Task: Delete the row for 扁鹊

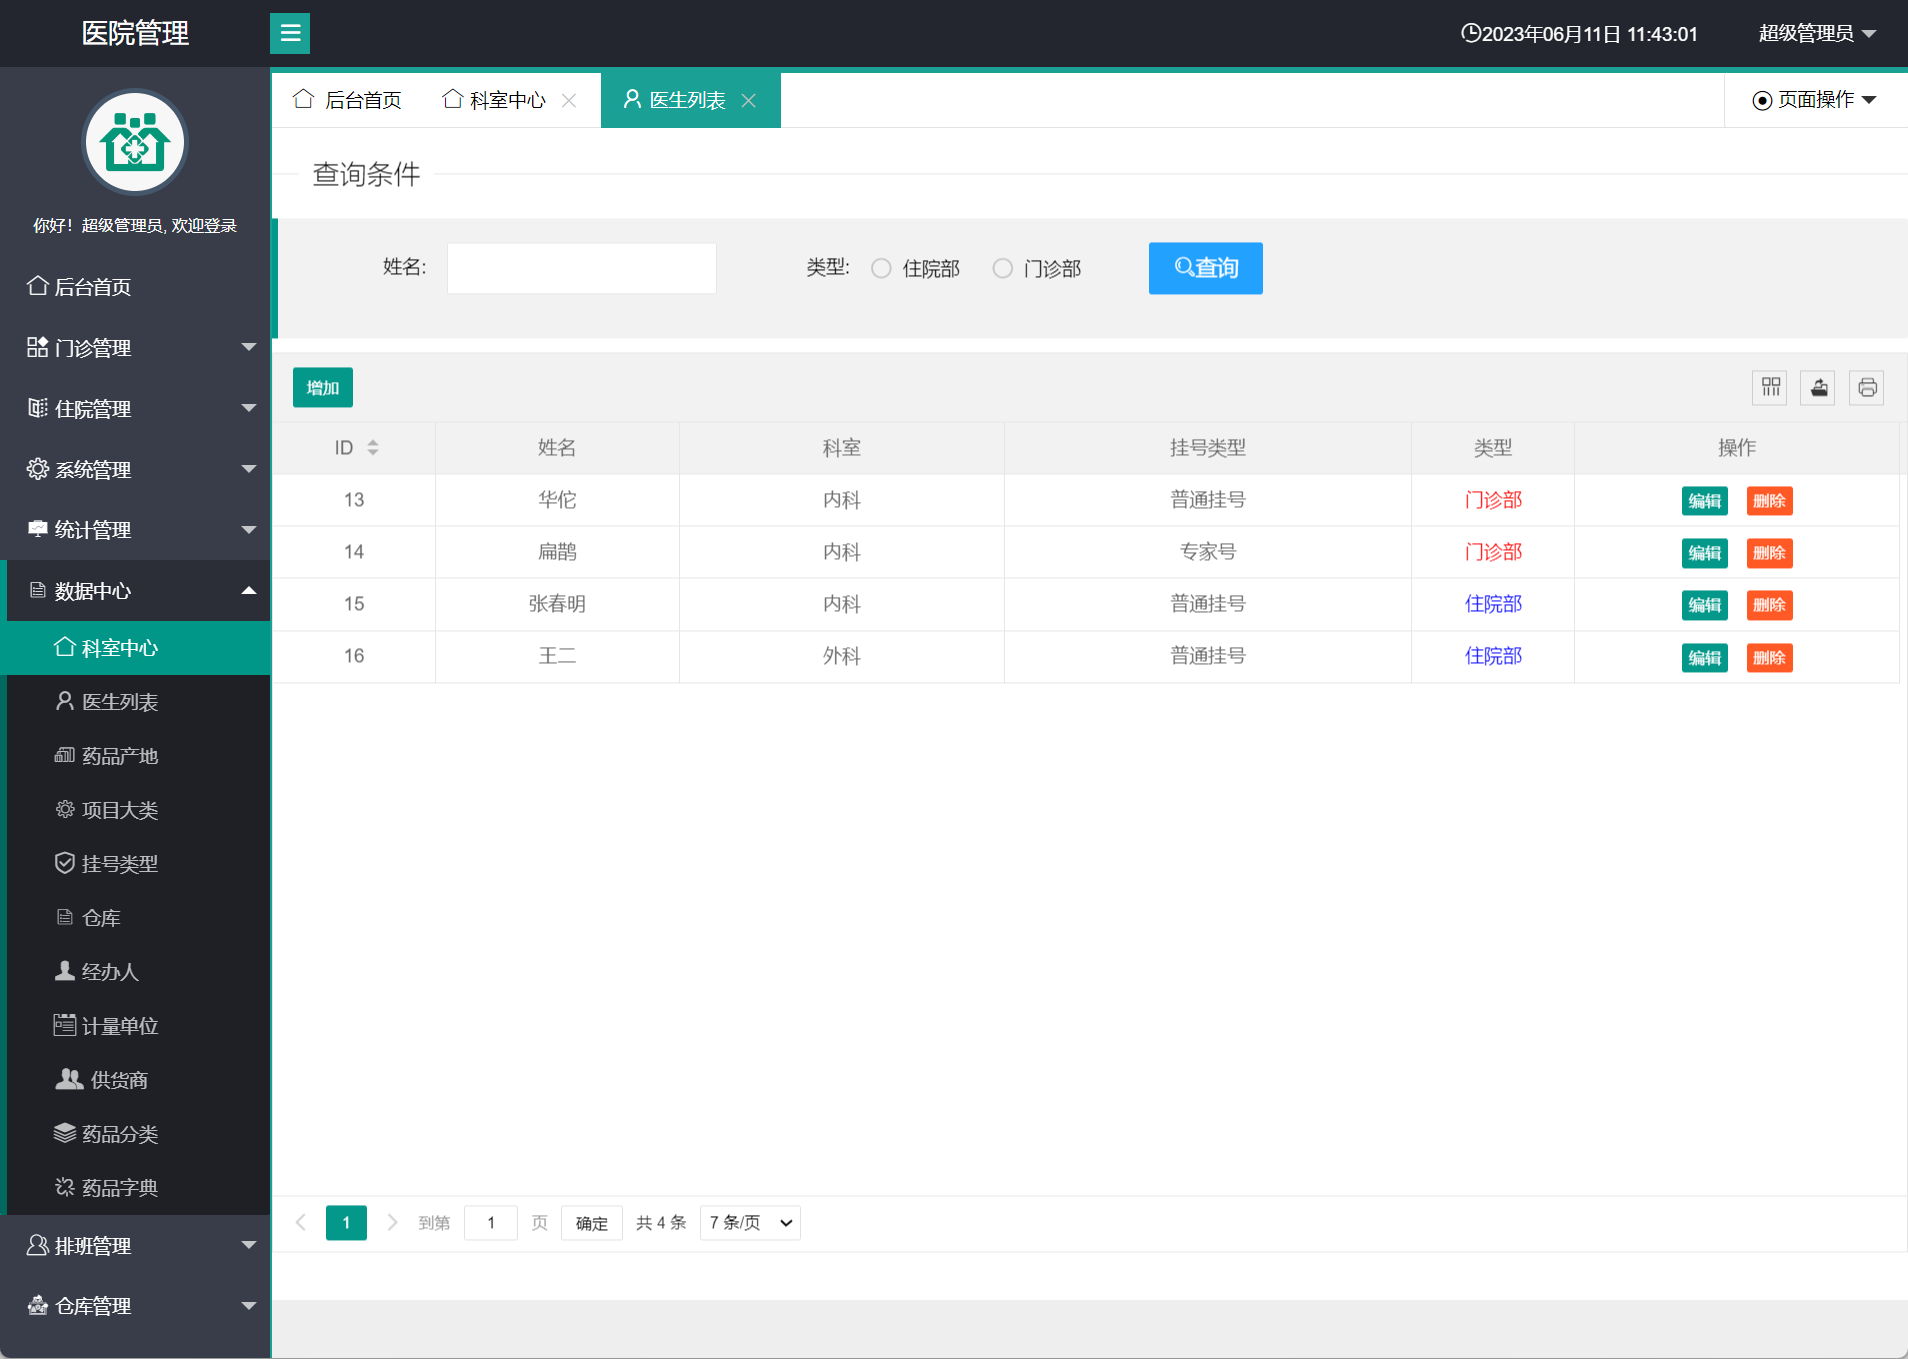Action: [1769, 553]
